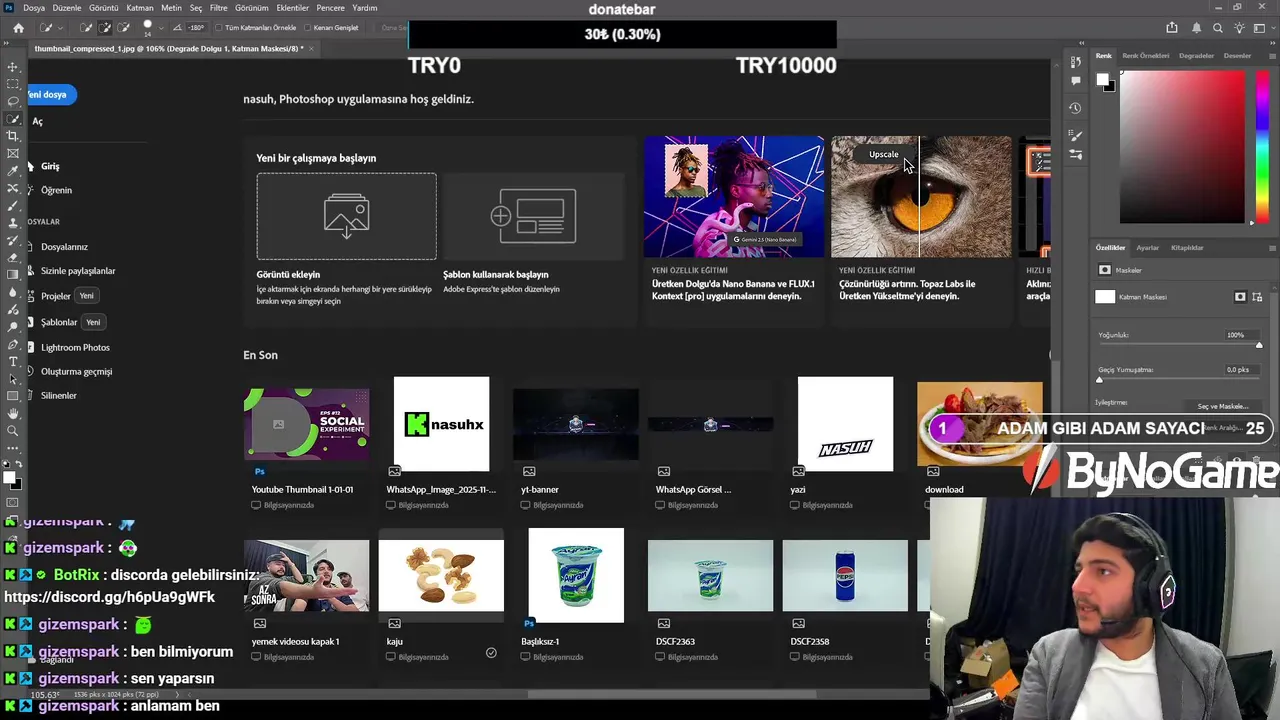Select the Pen tool

(13, 344)
